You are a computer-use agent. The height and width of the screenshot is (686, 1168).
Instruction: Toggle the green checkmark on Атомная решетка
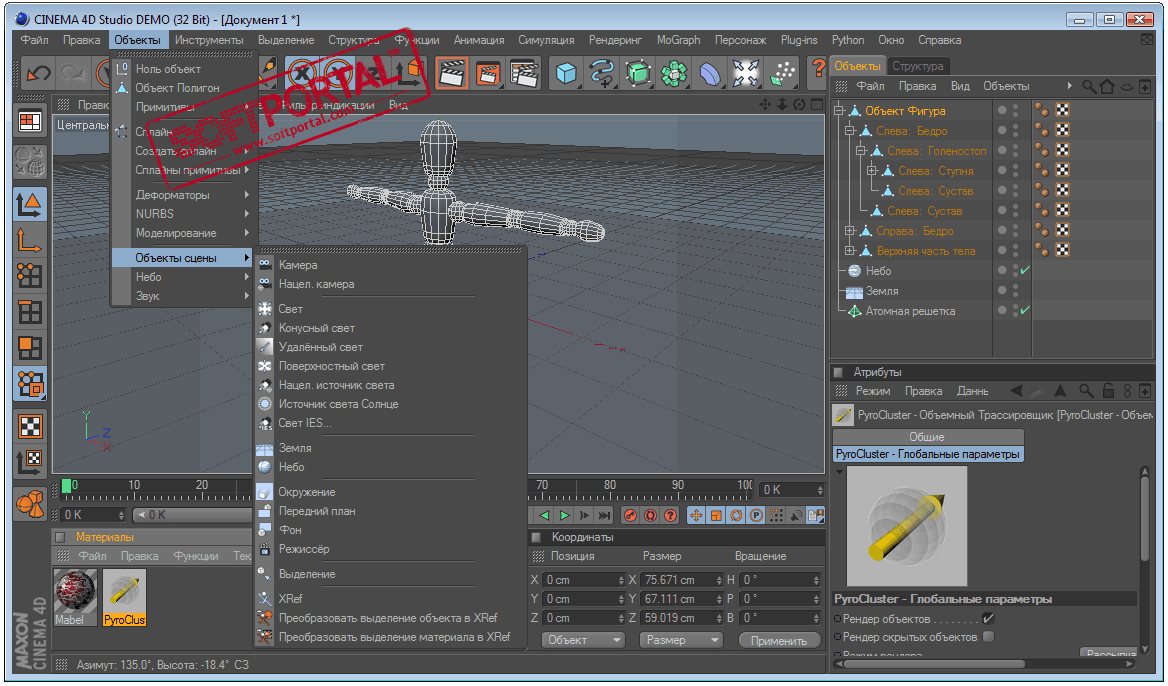point(1026,310)
